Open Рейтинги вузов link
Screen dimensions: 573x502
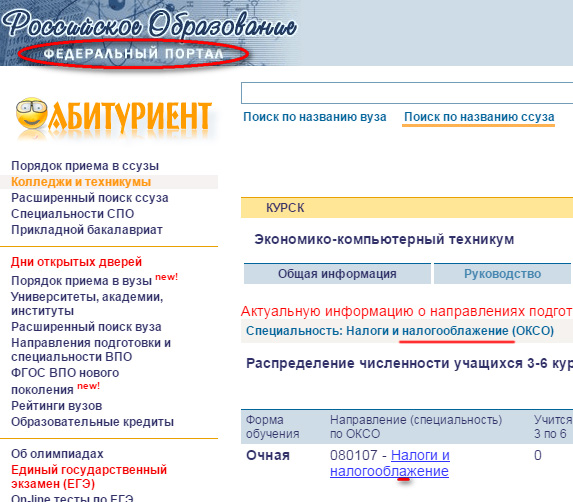pyautogui.click(x=57, y=406)
